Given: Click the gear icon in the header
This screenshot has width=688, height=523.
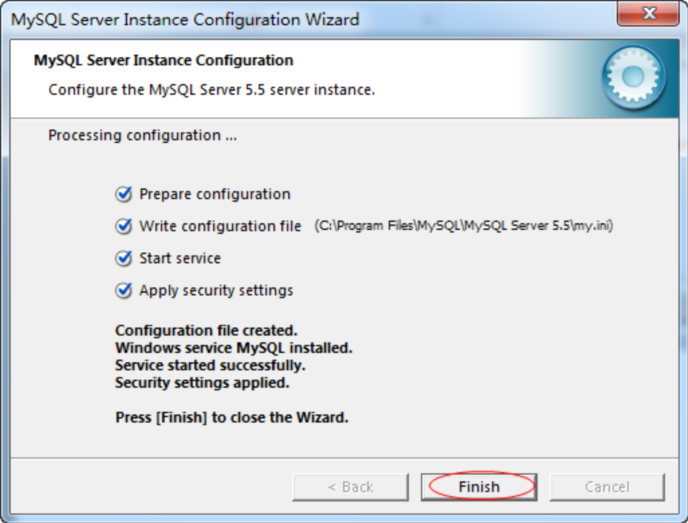Looking at the screenshot, I should pyautogui.click(x=635, y=78).
